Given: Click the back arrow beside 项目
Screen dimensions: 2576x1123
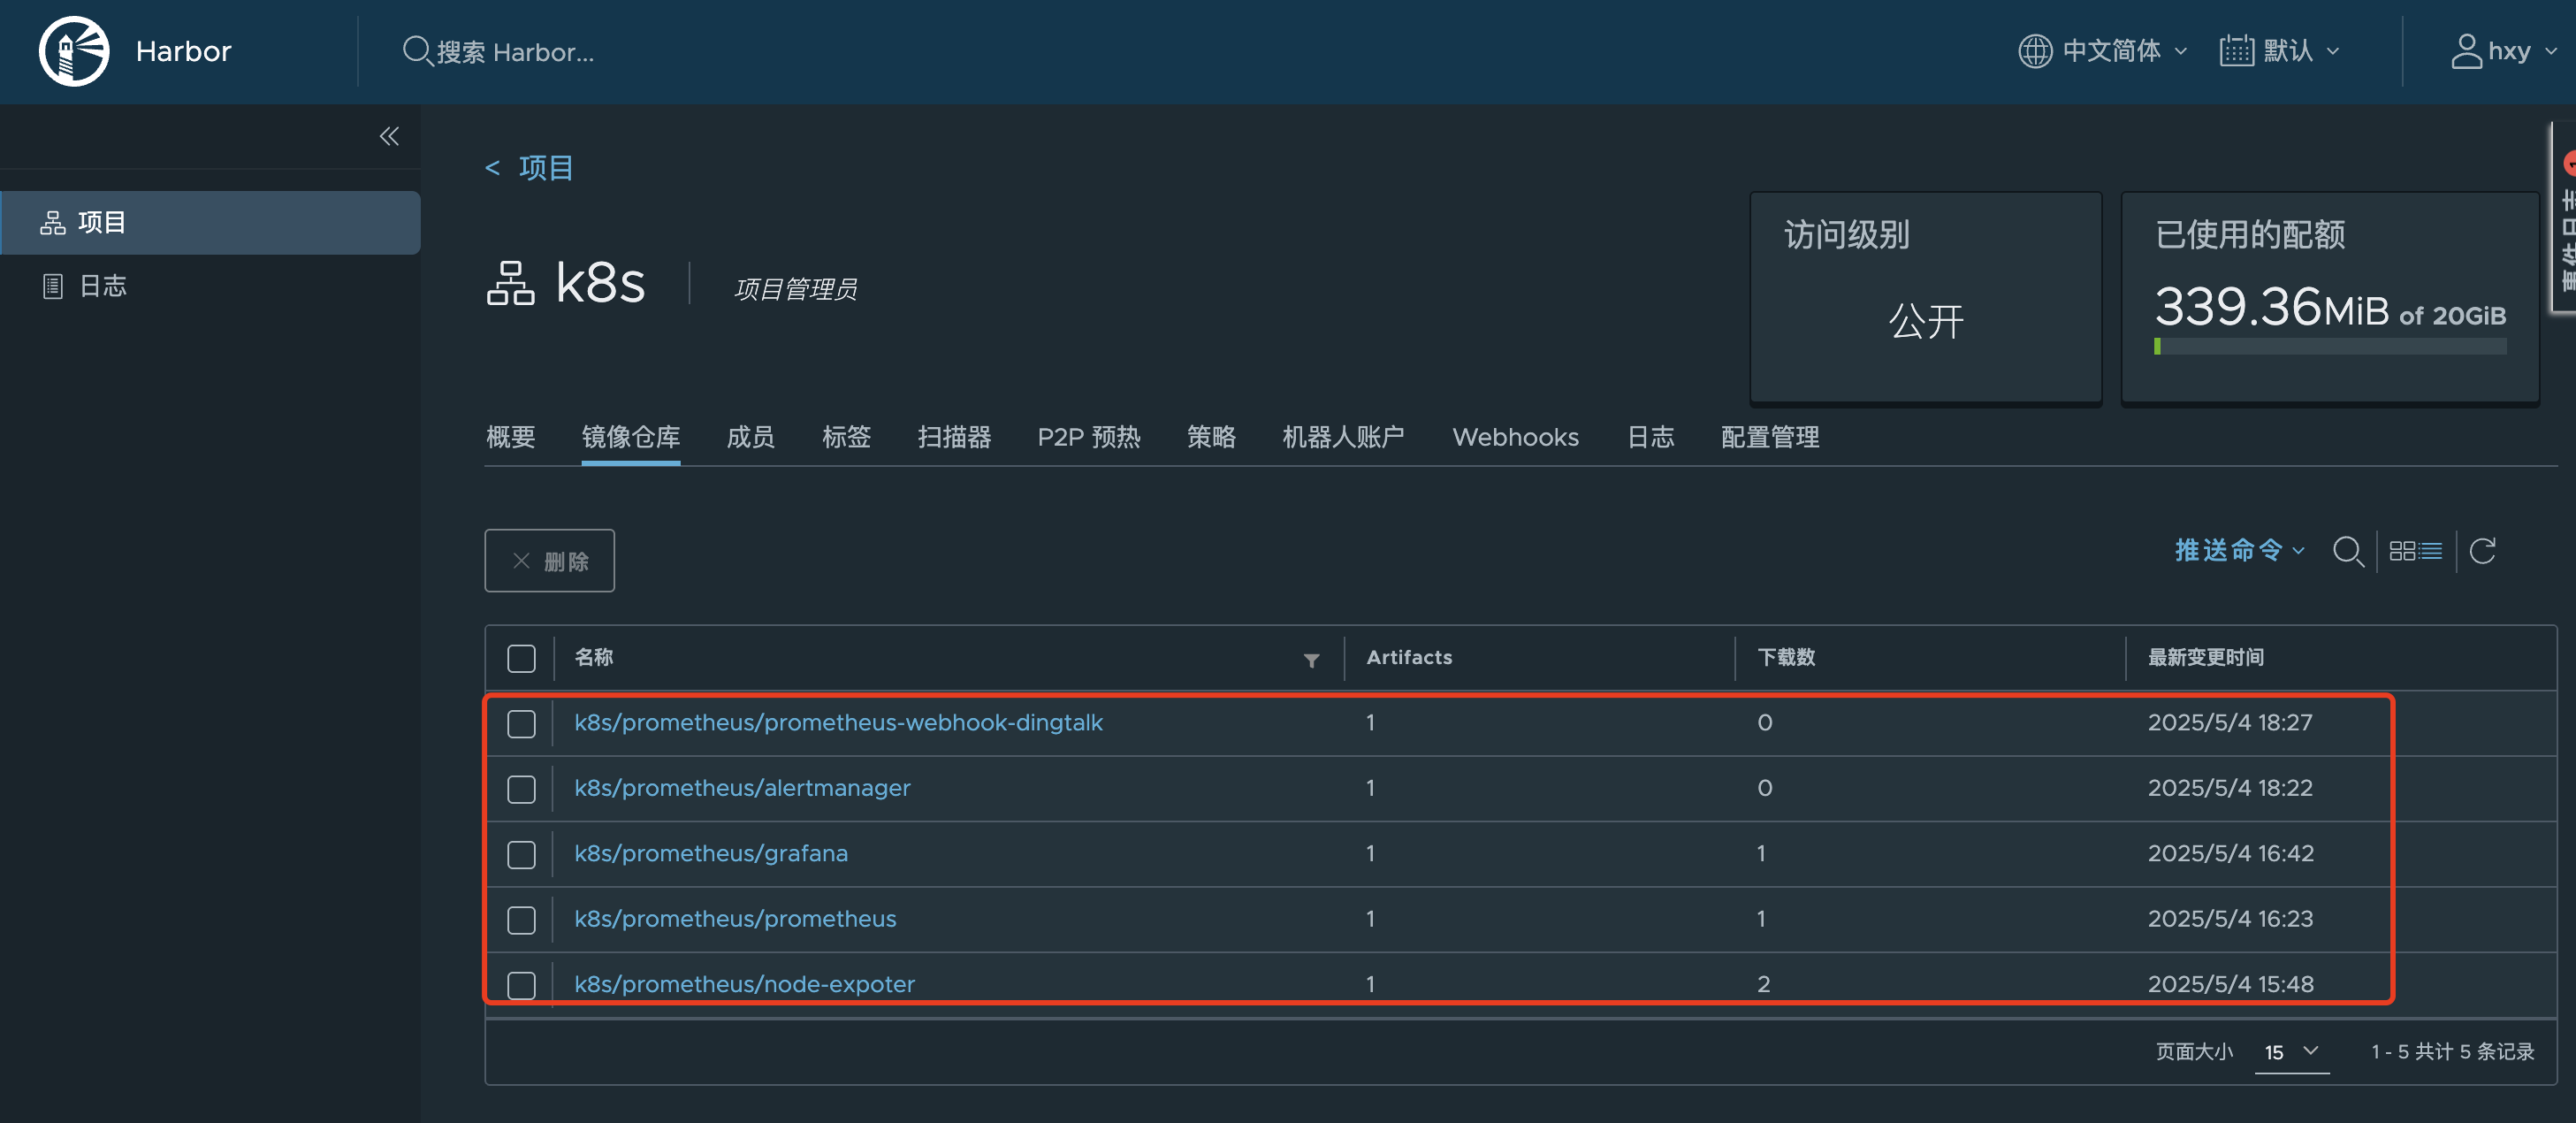Looking at the screenshot, I should [x=492, y=168].
